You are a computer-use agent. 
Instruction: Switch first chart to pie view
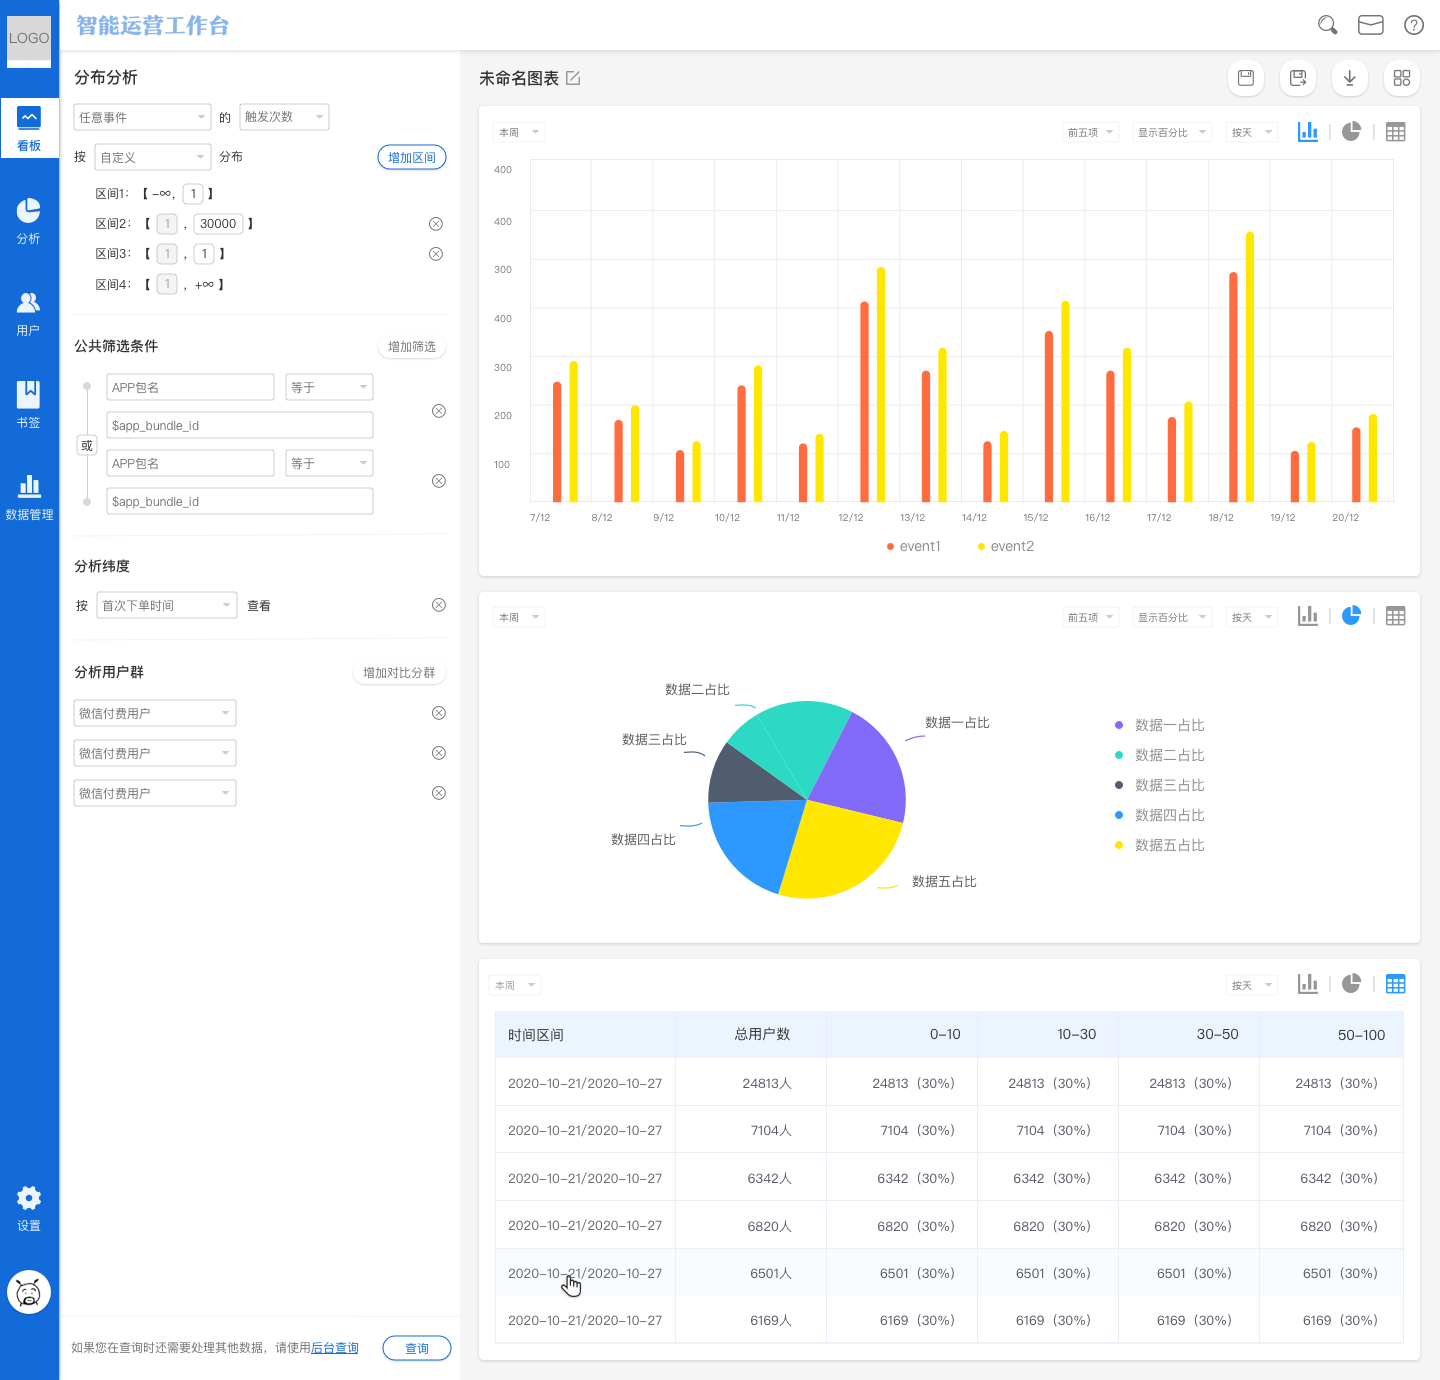pos(1351,132)
